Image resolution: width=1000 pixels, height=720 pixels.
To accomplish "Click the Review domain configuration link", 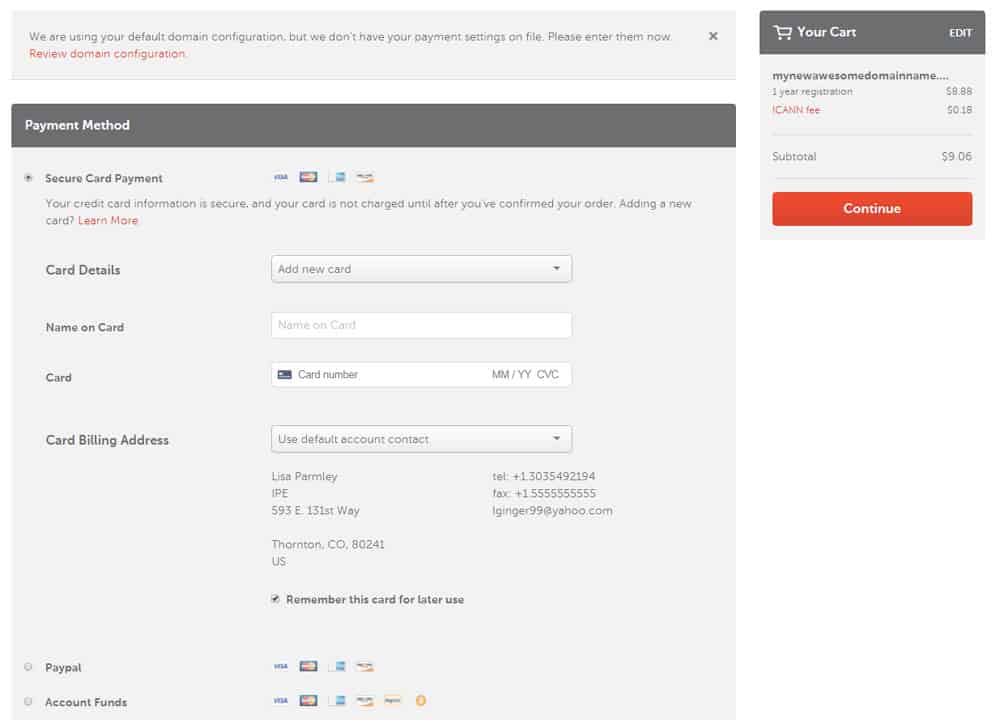I will [108, 54].
